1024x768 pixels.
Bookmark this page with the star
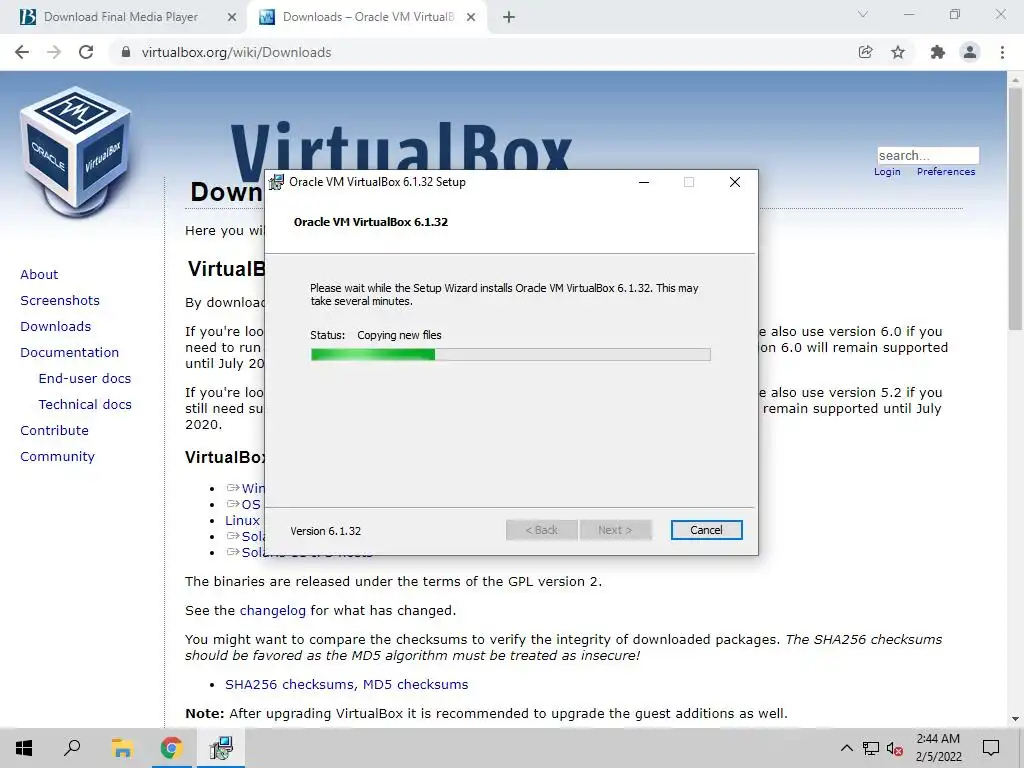[898, 52]
